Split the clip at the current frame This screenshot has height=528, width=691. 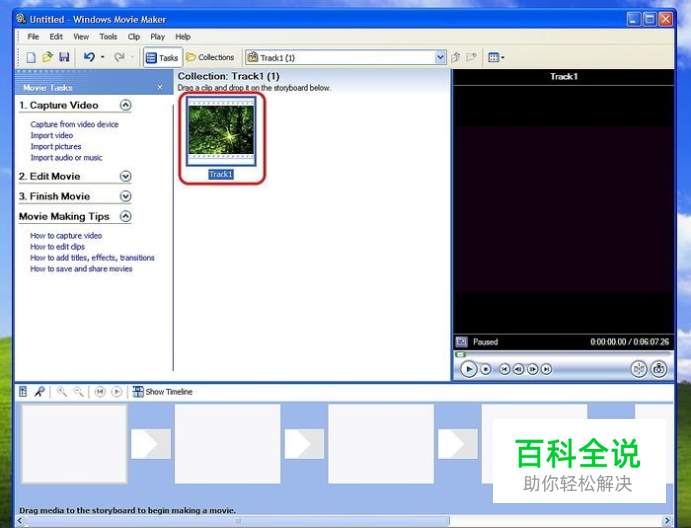pos(639,368)
